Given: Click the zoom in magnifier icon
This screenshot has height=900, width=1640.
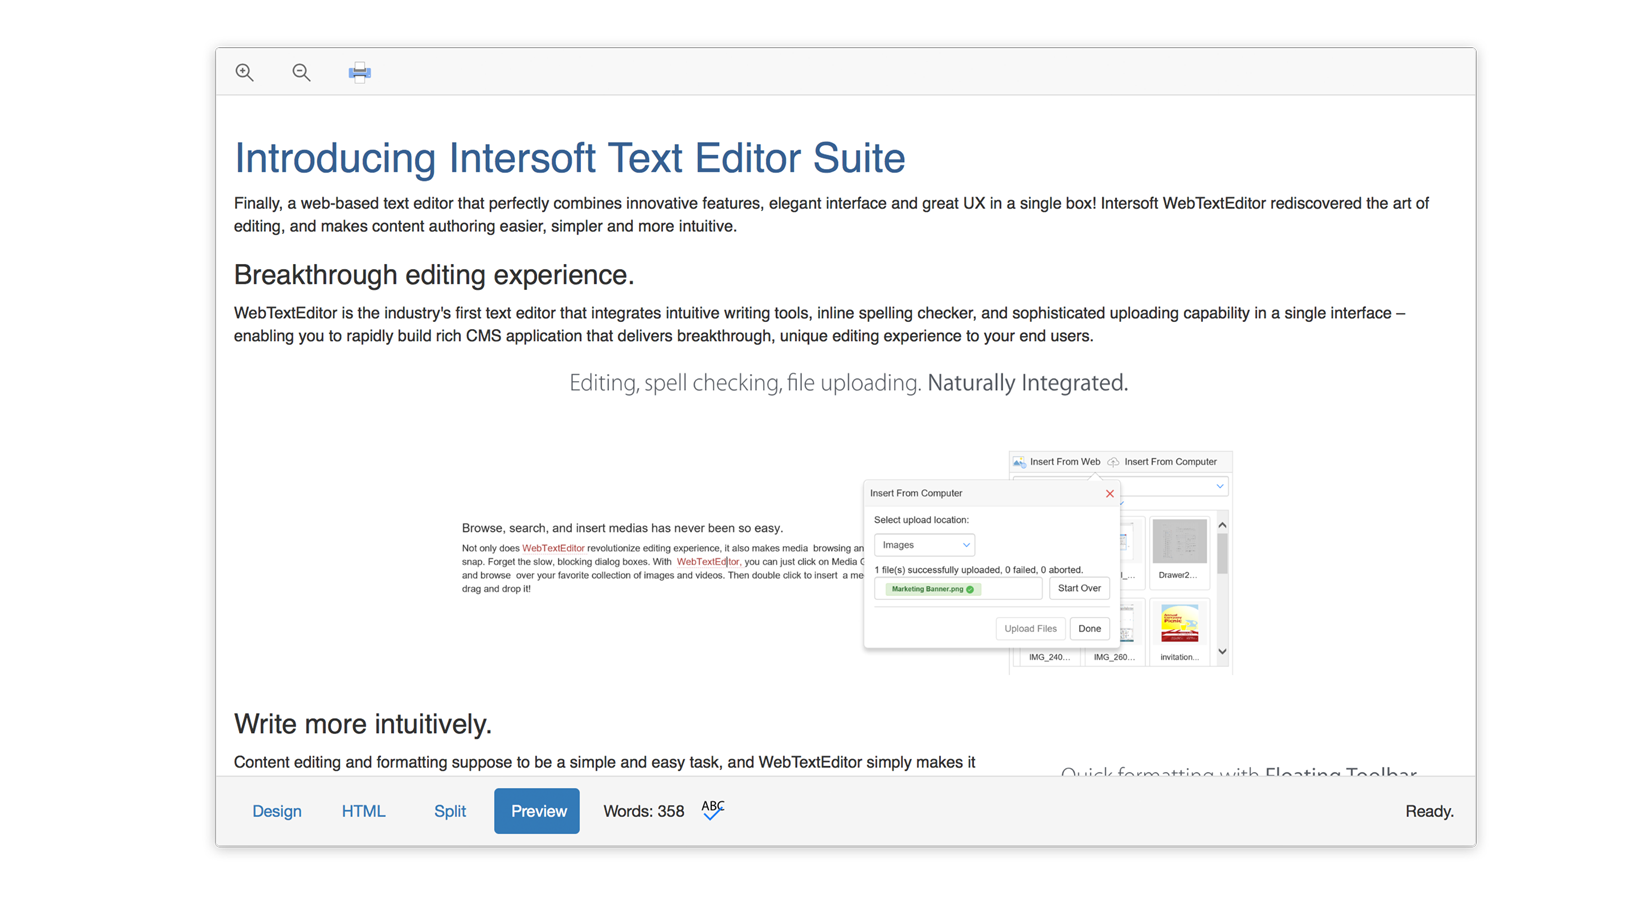Looking at the screenshot, I should point(244,72).
